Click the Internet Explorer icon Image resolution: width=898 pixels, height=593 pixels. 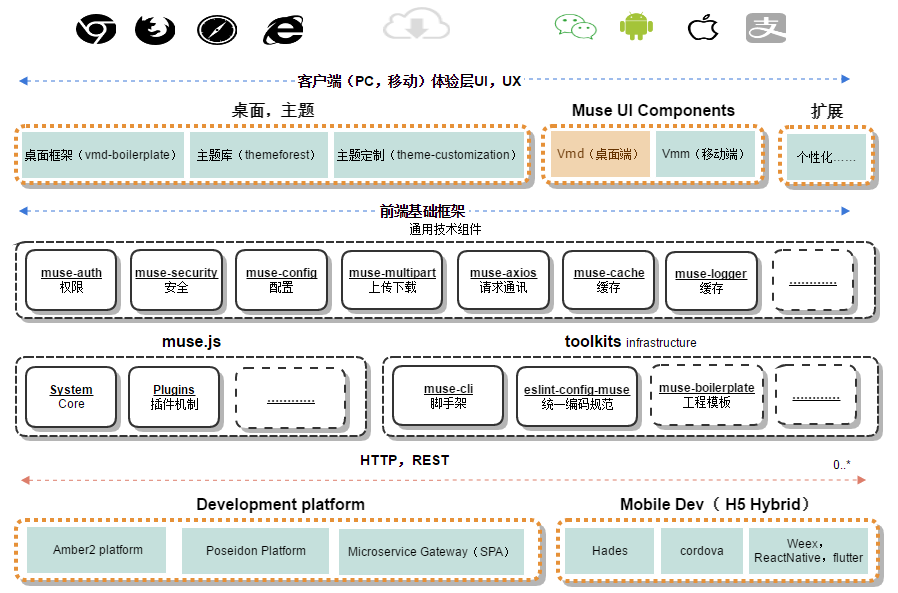(283, 29)
